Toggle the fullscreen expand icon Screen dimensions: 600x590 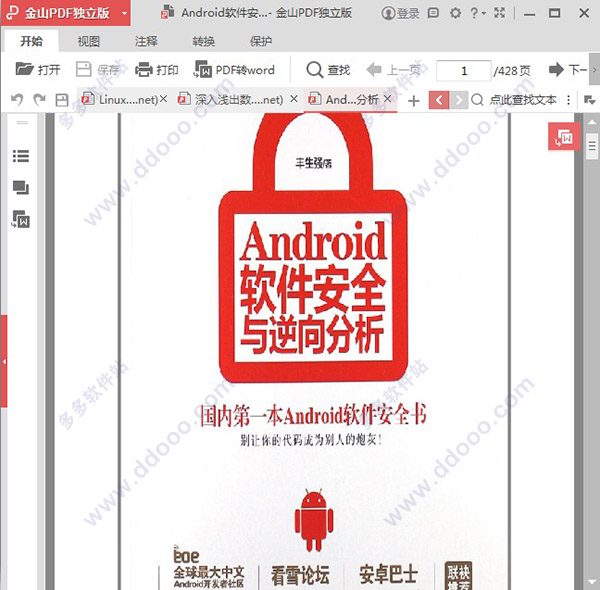[x=499, y=13]
